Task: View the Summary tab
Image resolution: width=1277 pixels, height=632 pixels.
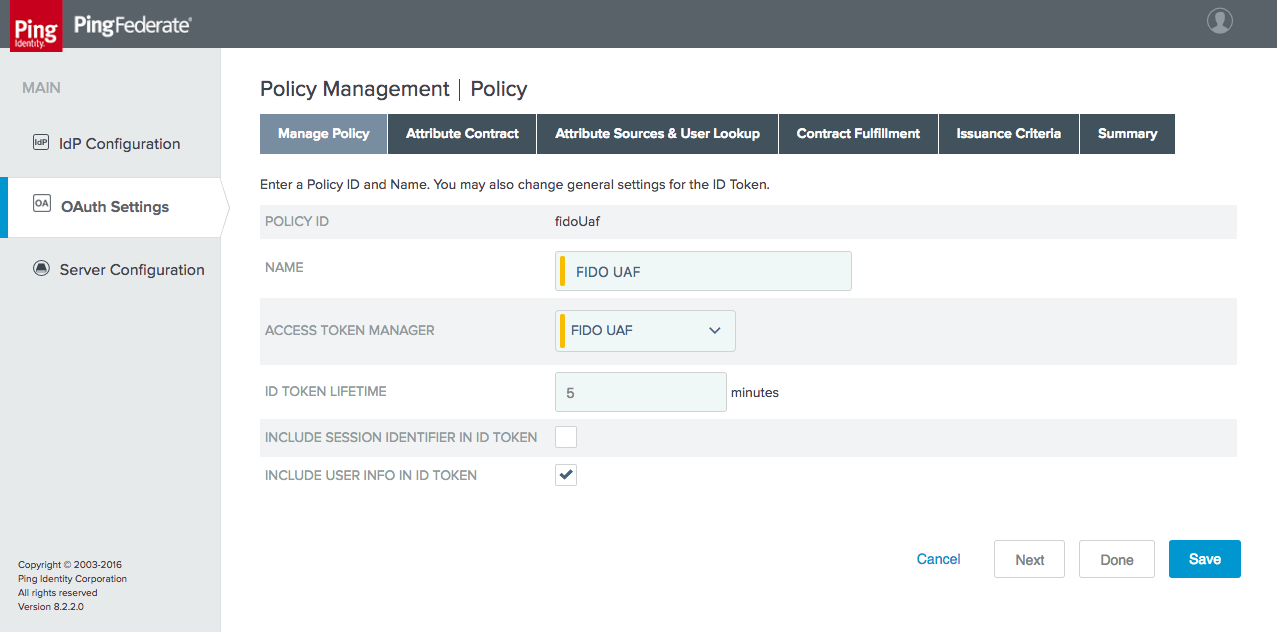Action: (x=1127, y=134)
